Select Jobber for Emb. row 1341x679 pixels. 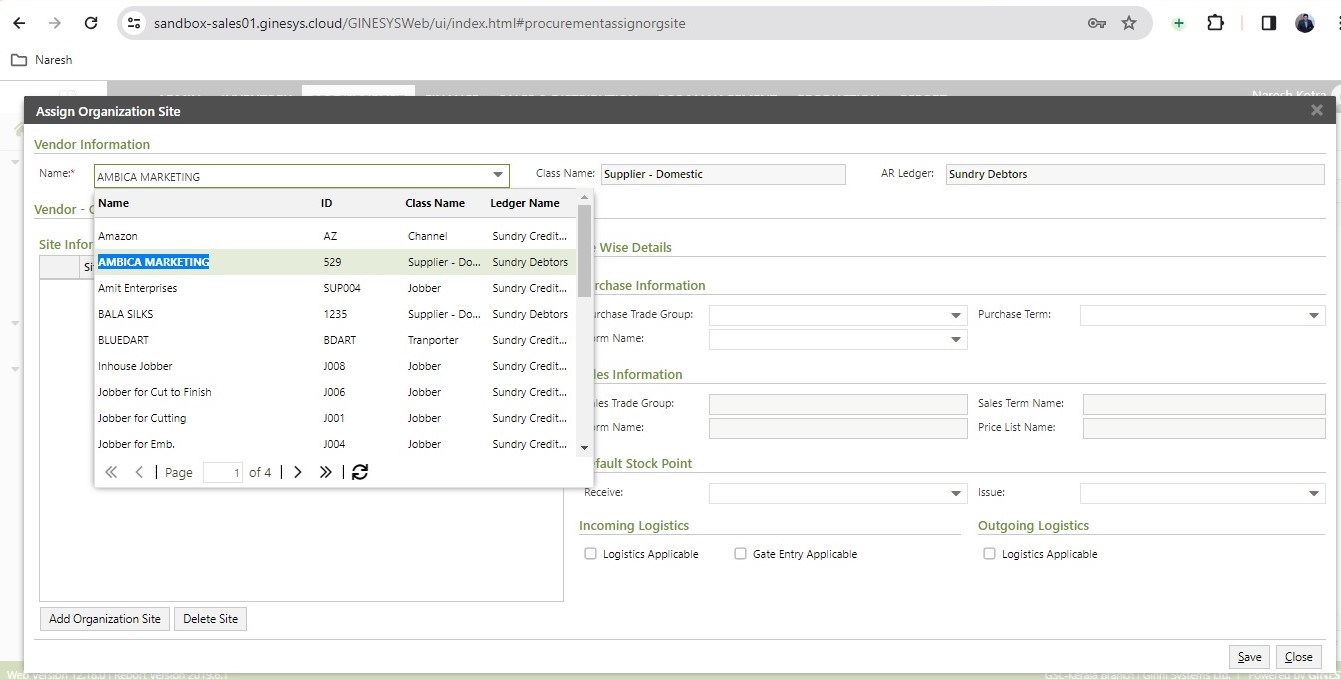coord(335,444)
